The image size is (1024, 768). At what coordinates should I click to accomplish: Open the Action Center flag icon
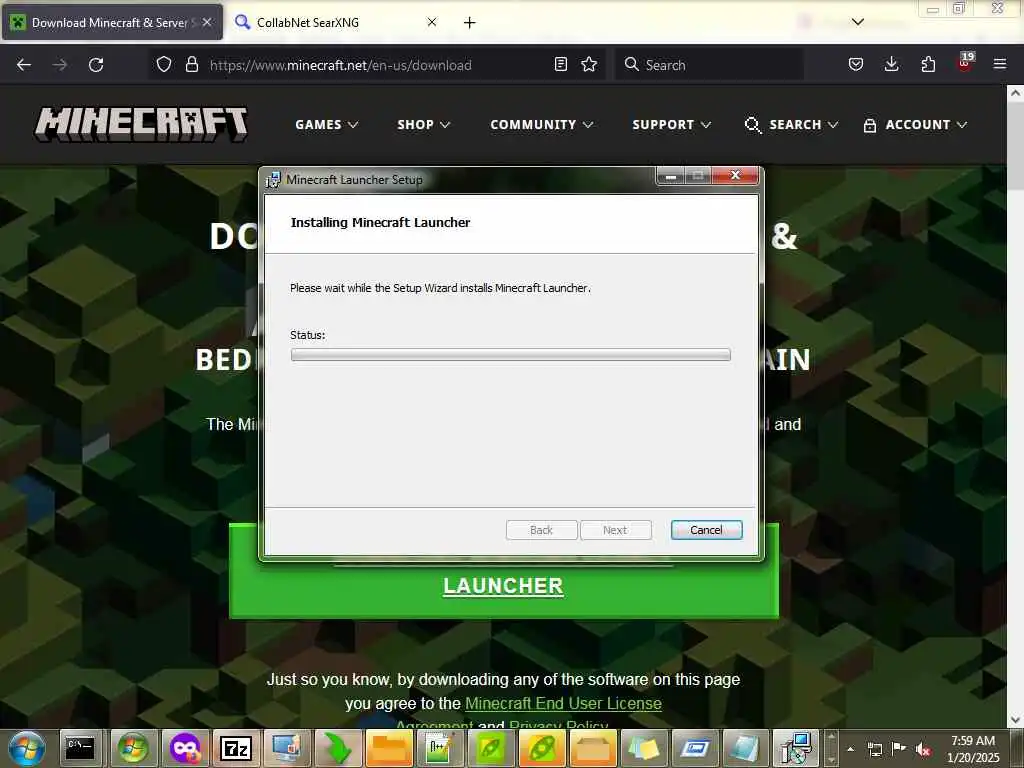coord(899,748)
